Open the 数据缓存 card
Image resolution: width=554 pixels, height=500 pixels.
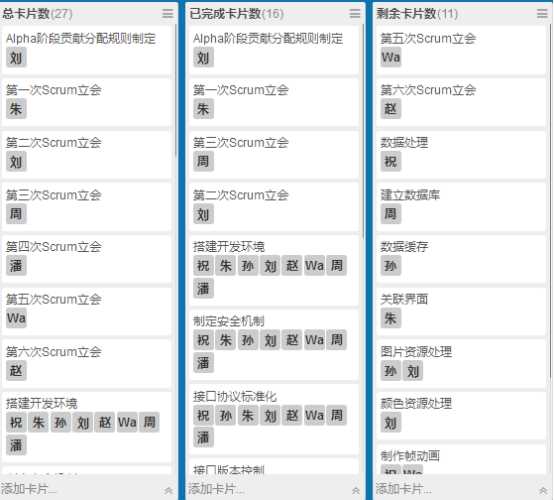(x=461, y=258)
